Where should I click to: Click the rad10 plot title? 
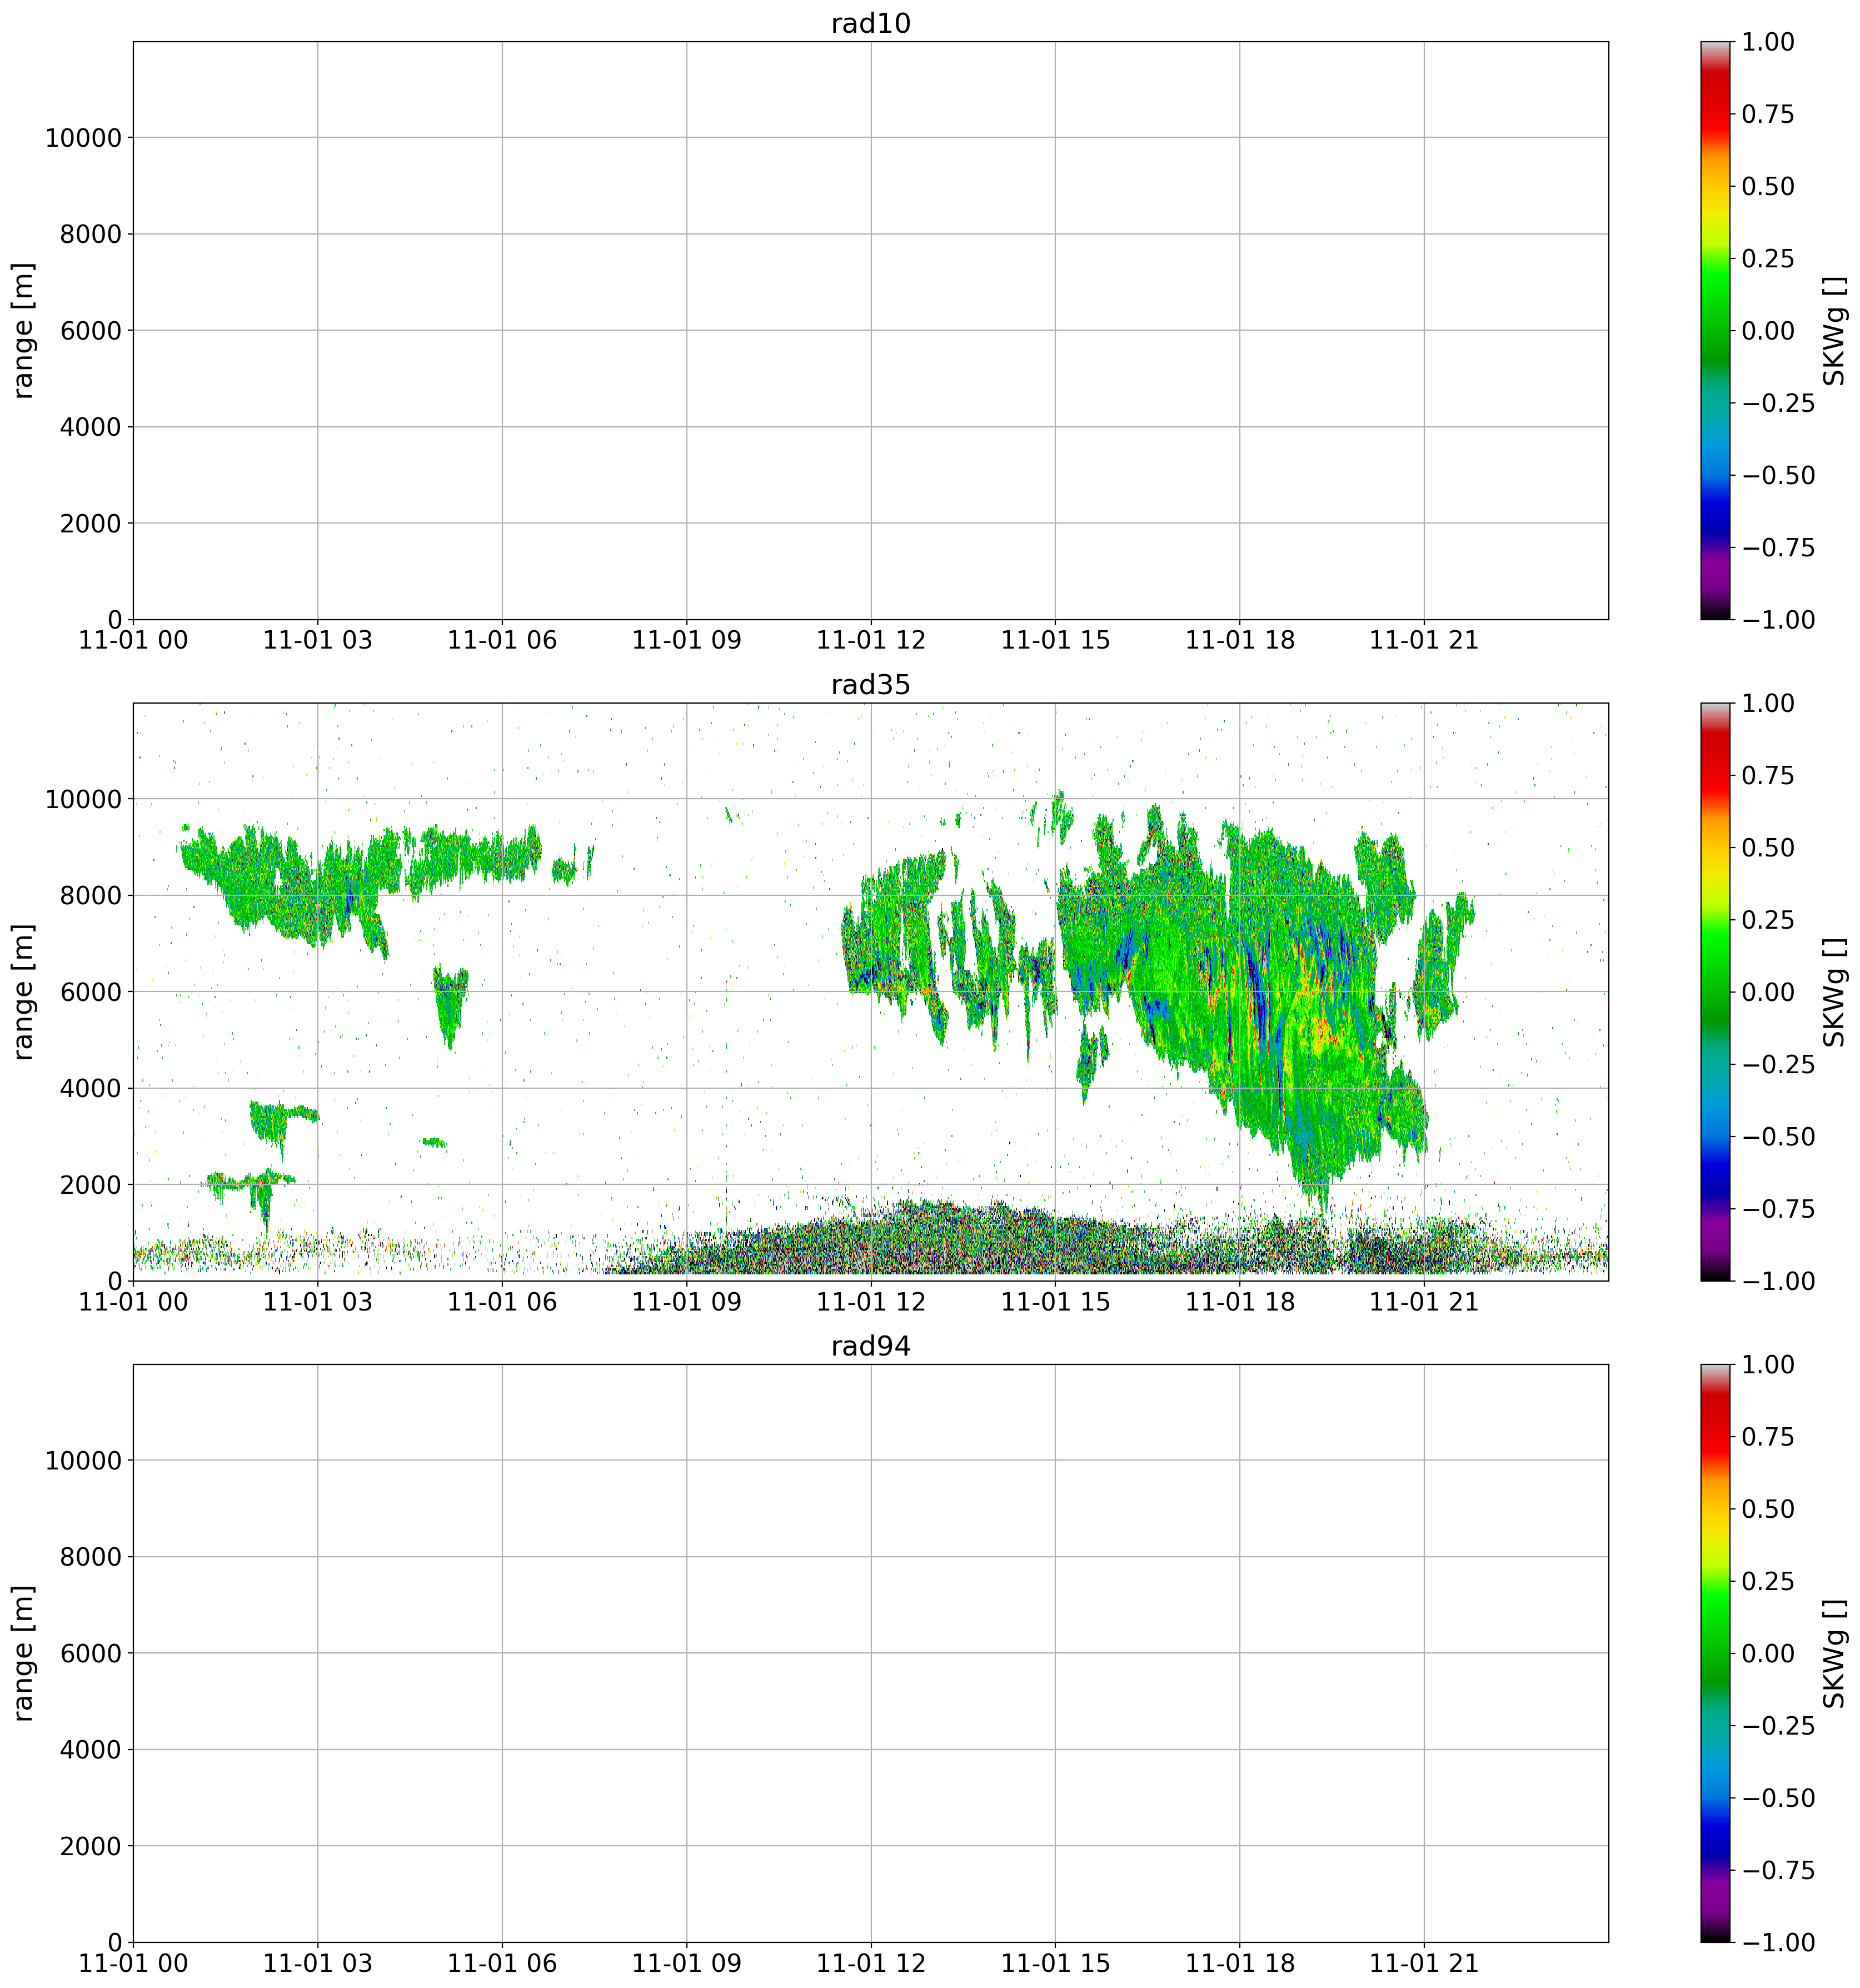(870, 24)
